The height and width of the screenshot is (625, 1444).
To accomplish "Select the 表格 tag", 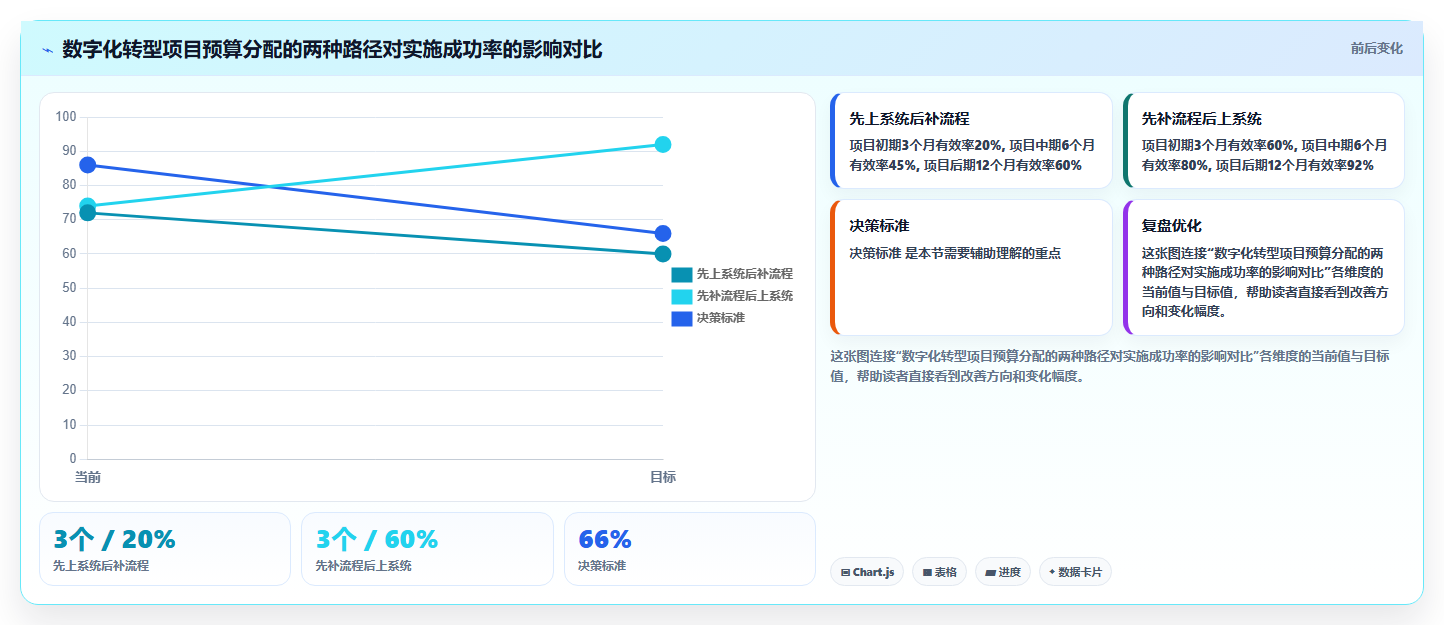I will coord(939,572).
